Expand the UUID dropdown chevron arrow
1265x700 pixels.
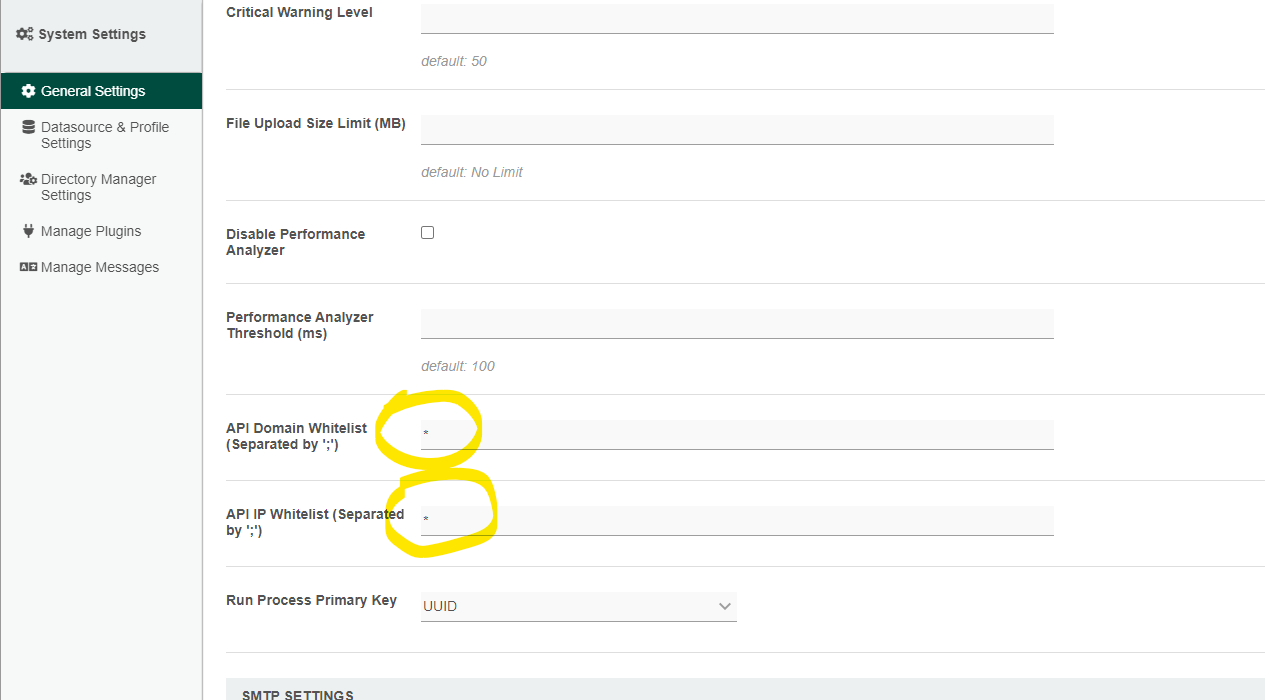pos(725,606)
